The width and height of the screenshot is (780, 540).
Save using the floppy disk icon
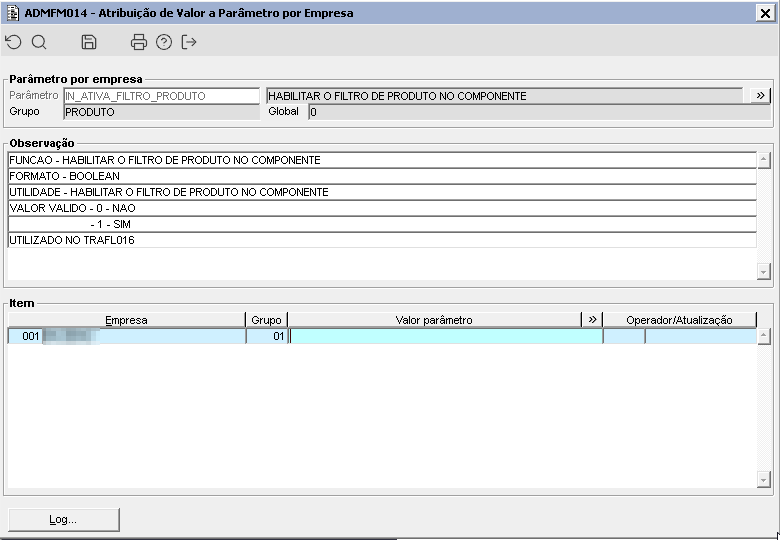[x=89, y=42]
